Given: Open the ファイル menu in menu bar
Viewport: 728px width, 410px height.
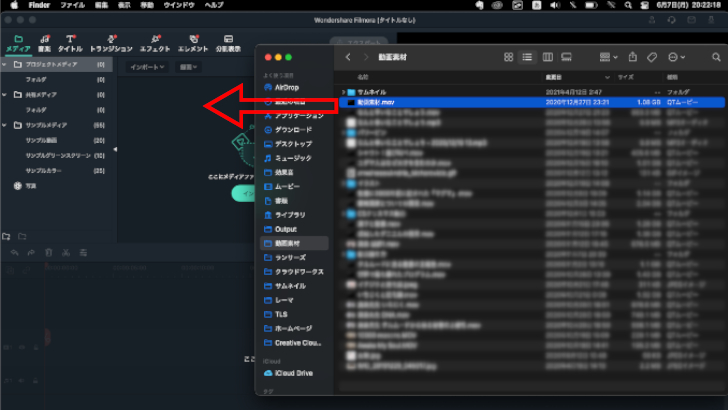Looking at the screenshot, I should [72, 5].
